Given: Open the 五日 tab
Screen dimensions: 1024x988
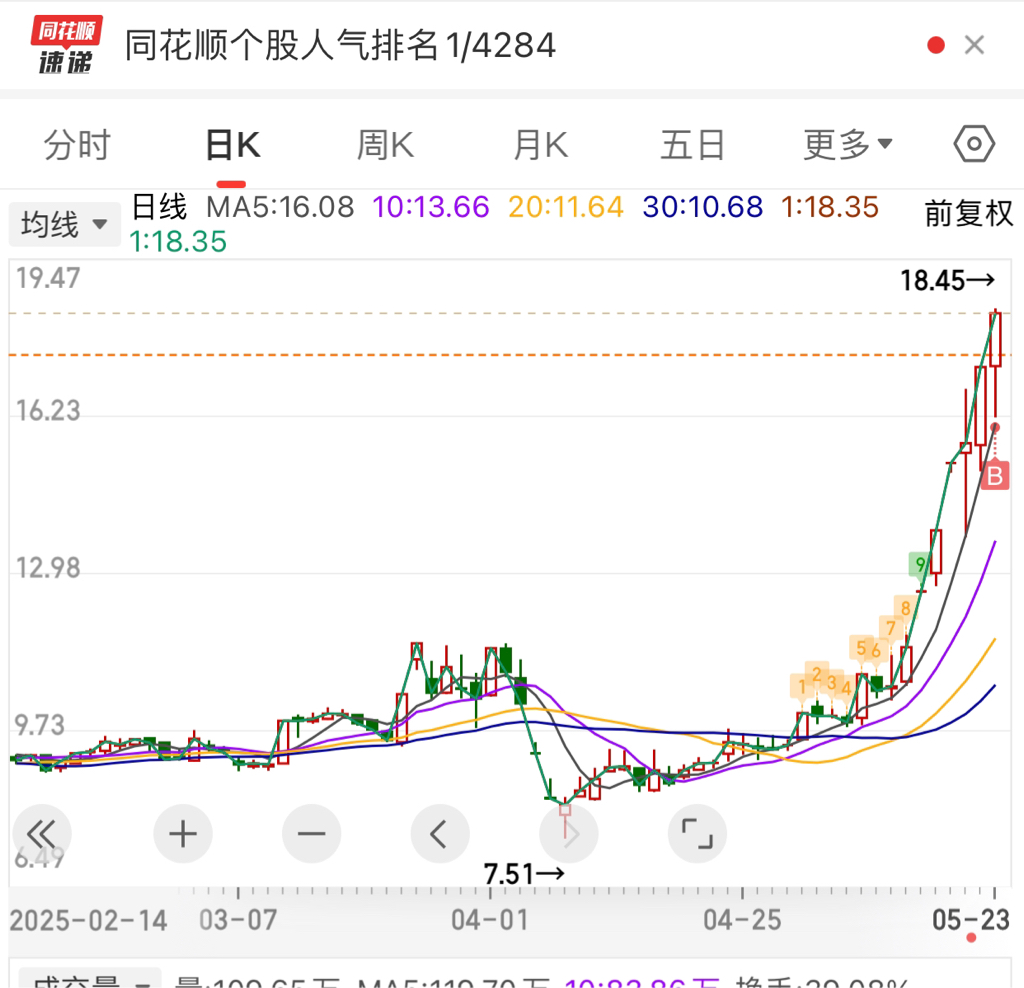Looking at the screenshot, I should point(693,145).
